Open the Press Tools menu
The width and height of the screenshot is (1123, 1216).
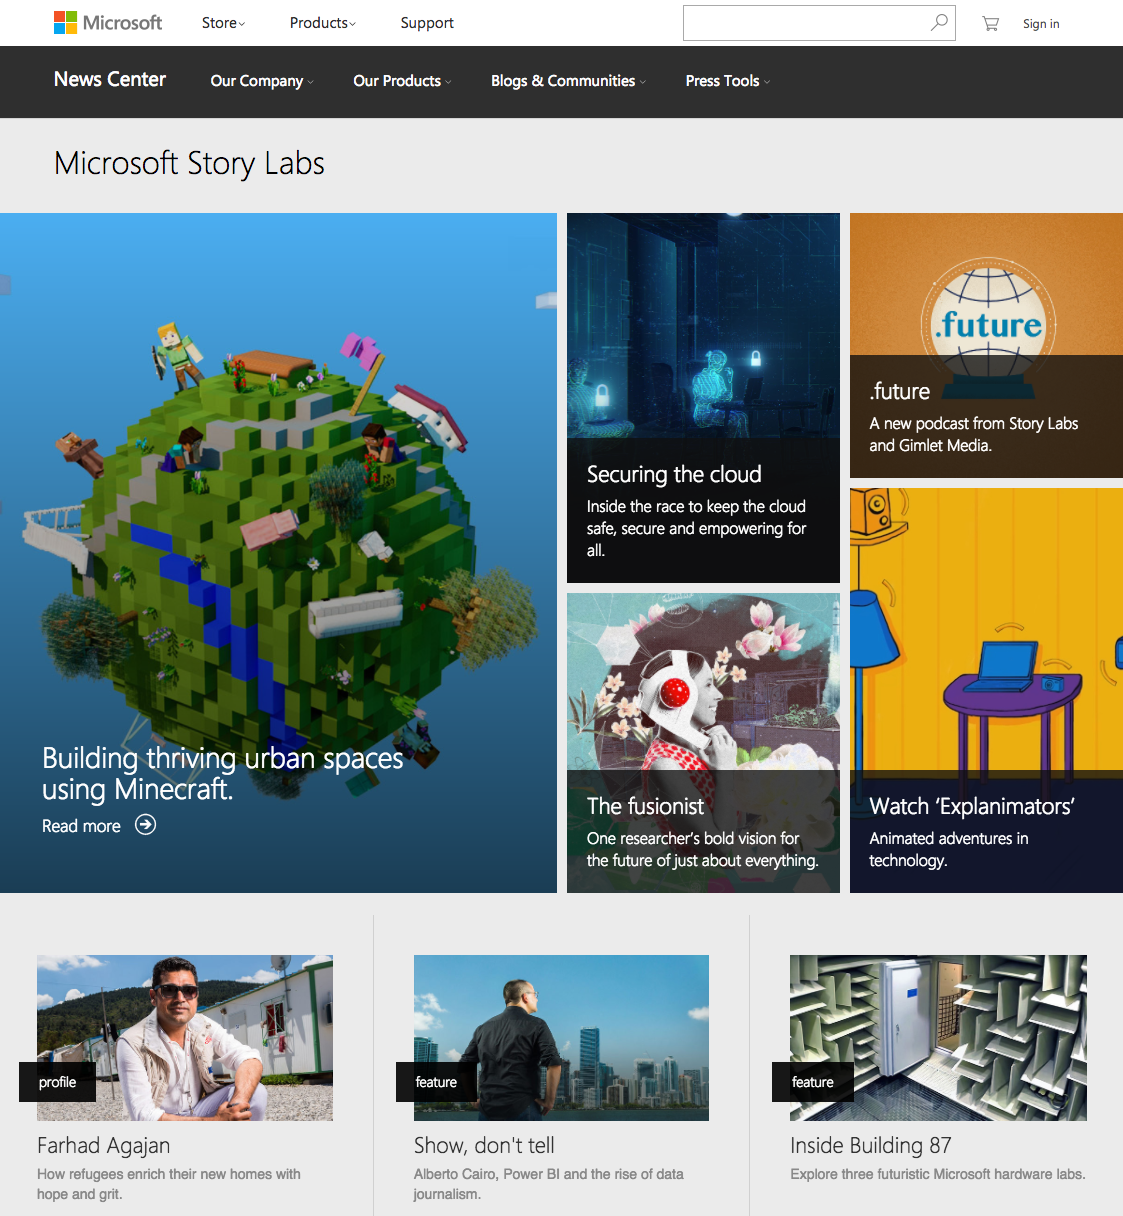tap(727, 81)
